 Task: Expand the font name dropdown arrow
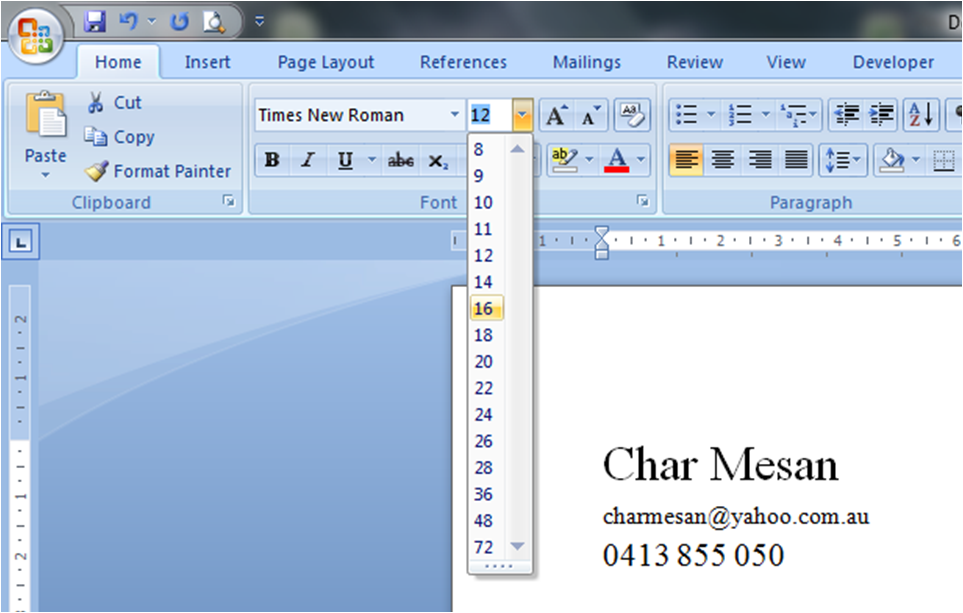point(454,115)
